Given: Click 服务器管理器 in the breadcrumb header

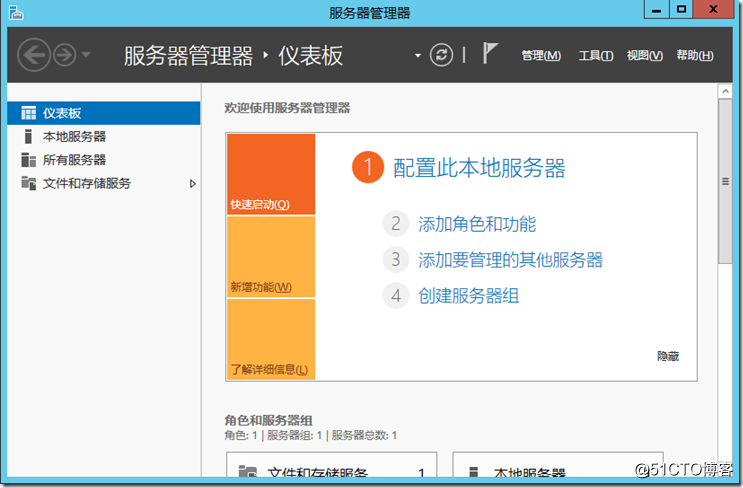Looking at the screenshot, I should coord(188,56).
